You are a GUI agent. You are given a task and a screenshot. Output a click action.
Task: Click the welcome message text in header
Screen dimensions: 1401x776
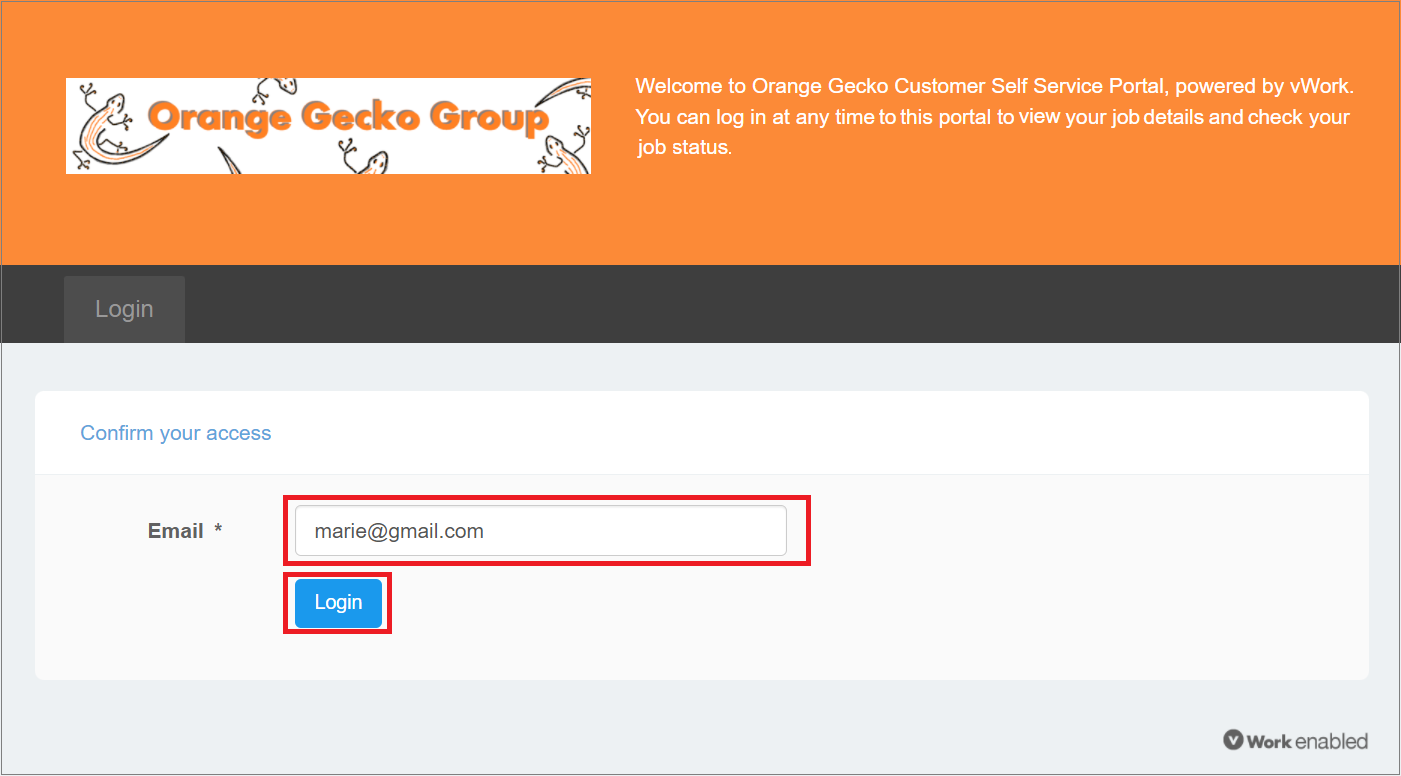[994, 117]
